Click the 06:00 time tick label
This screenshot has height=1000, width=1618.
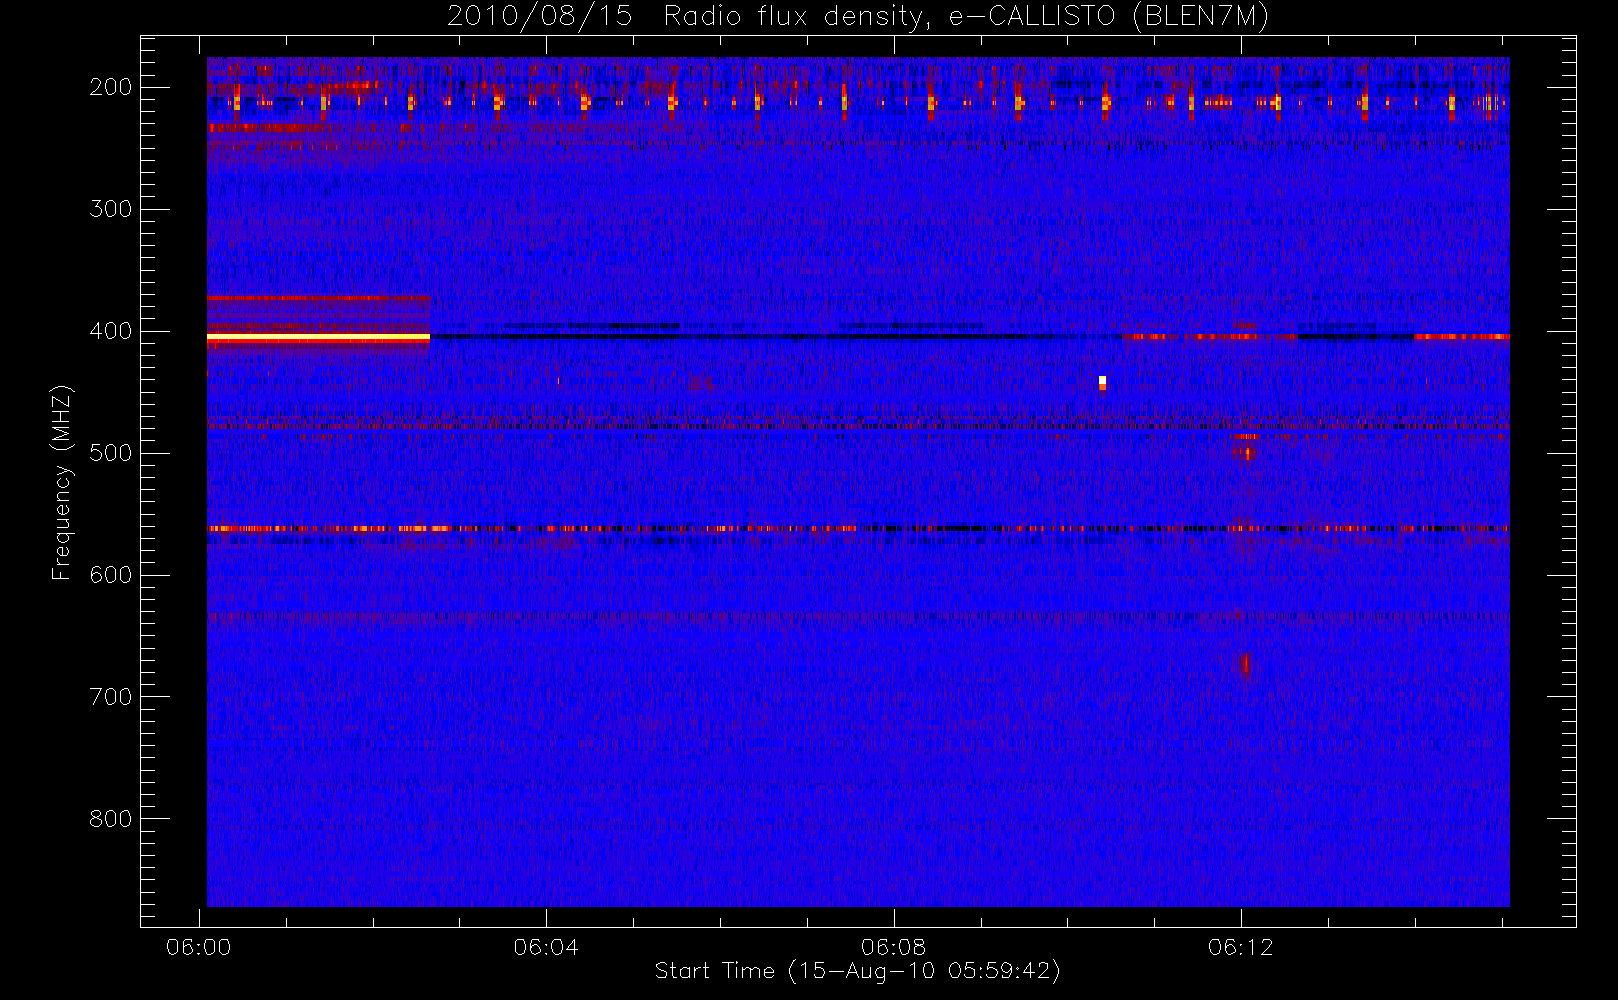[x=199, y=947]
